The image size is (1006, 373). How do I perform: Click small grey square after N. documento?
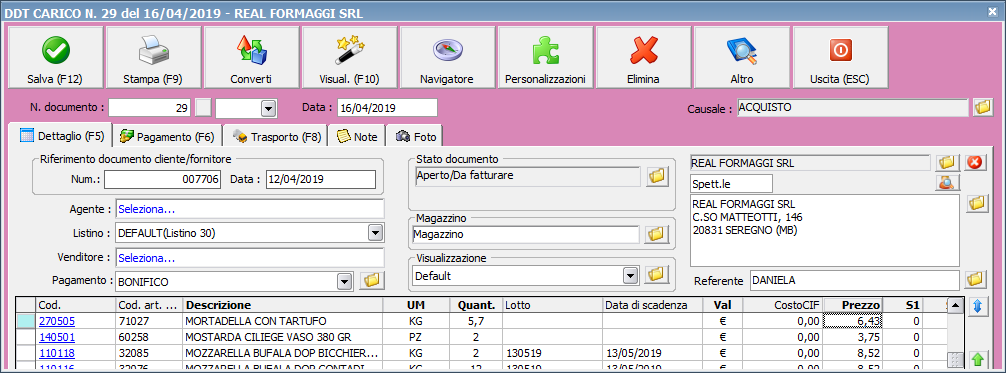(203, 108)
